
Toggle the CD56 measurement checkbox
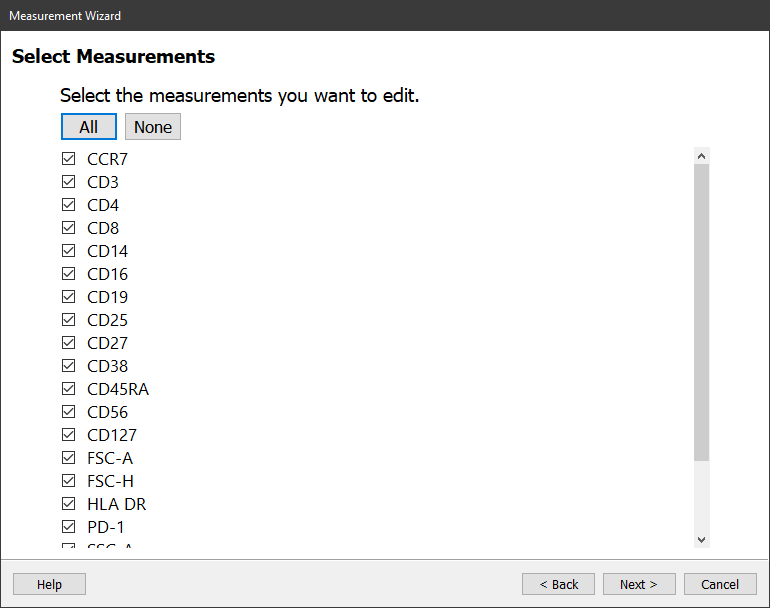pos(69,412)
